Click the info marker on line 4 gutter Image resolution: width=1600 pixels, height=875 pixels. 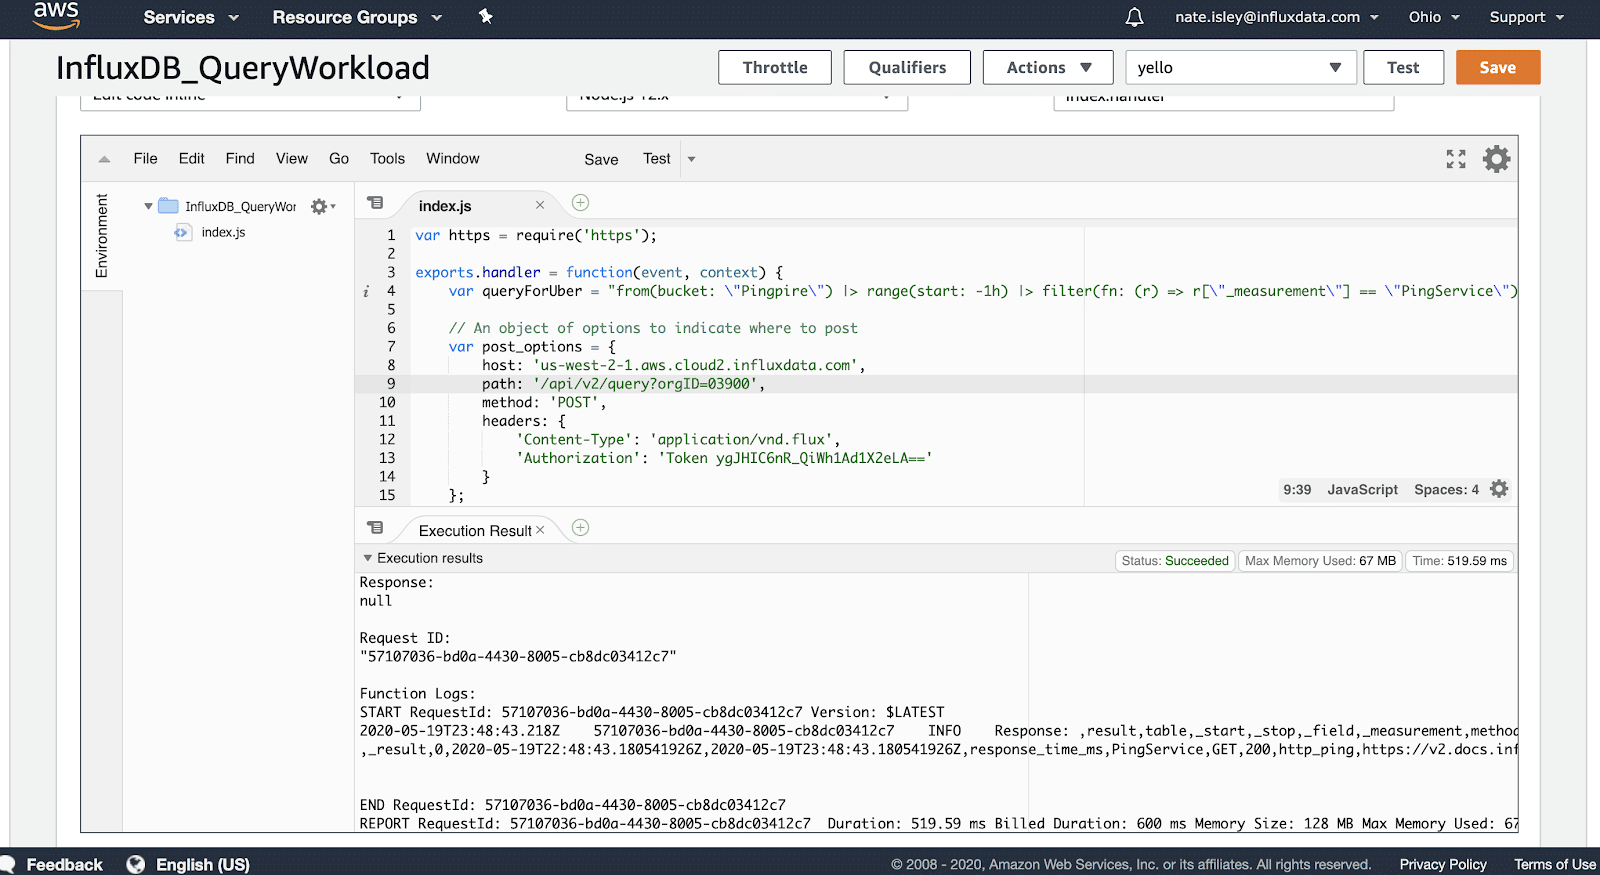[x=366, y=292]
